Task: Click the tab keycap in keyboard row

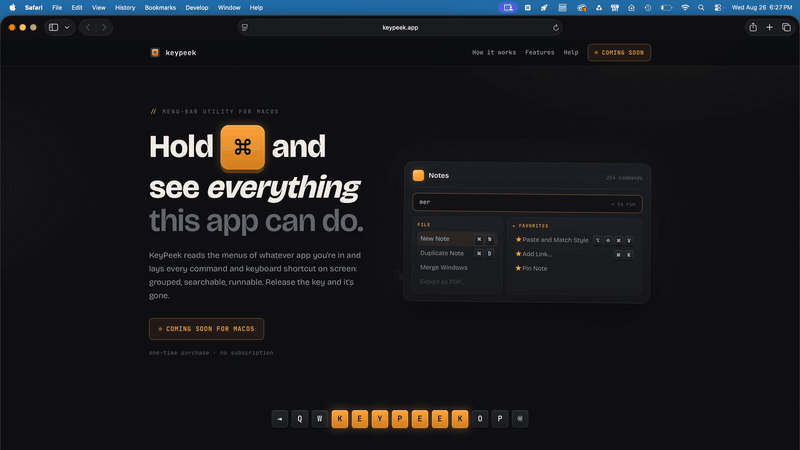Action: coord(280,419)
